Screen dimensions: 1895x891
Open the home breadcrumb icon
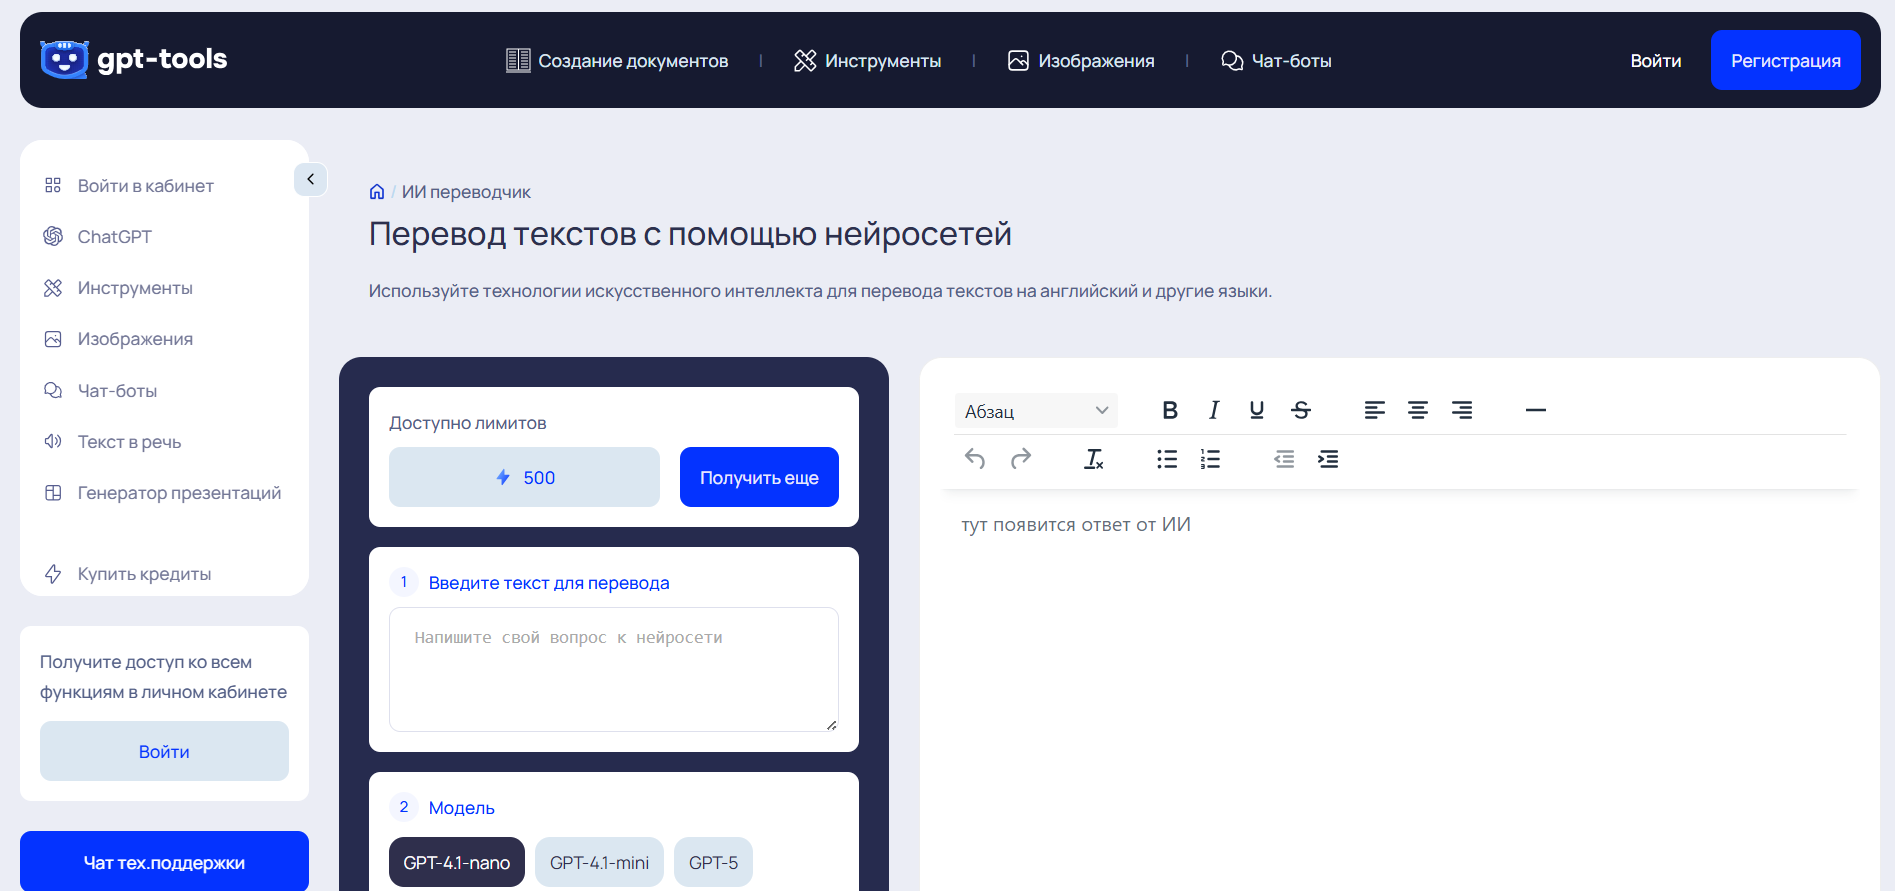(377, 192)
